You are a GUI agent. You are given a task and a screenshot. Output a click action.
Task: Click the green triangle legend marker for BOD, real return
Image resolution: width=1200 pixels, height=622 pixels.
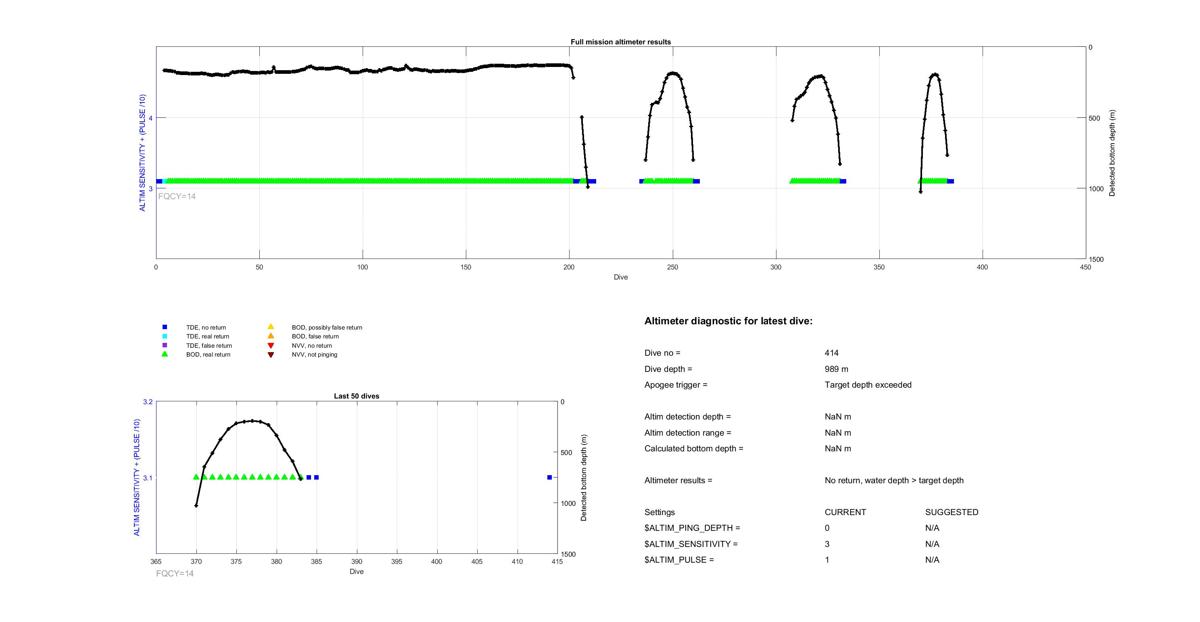point(163,354)
